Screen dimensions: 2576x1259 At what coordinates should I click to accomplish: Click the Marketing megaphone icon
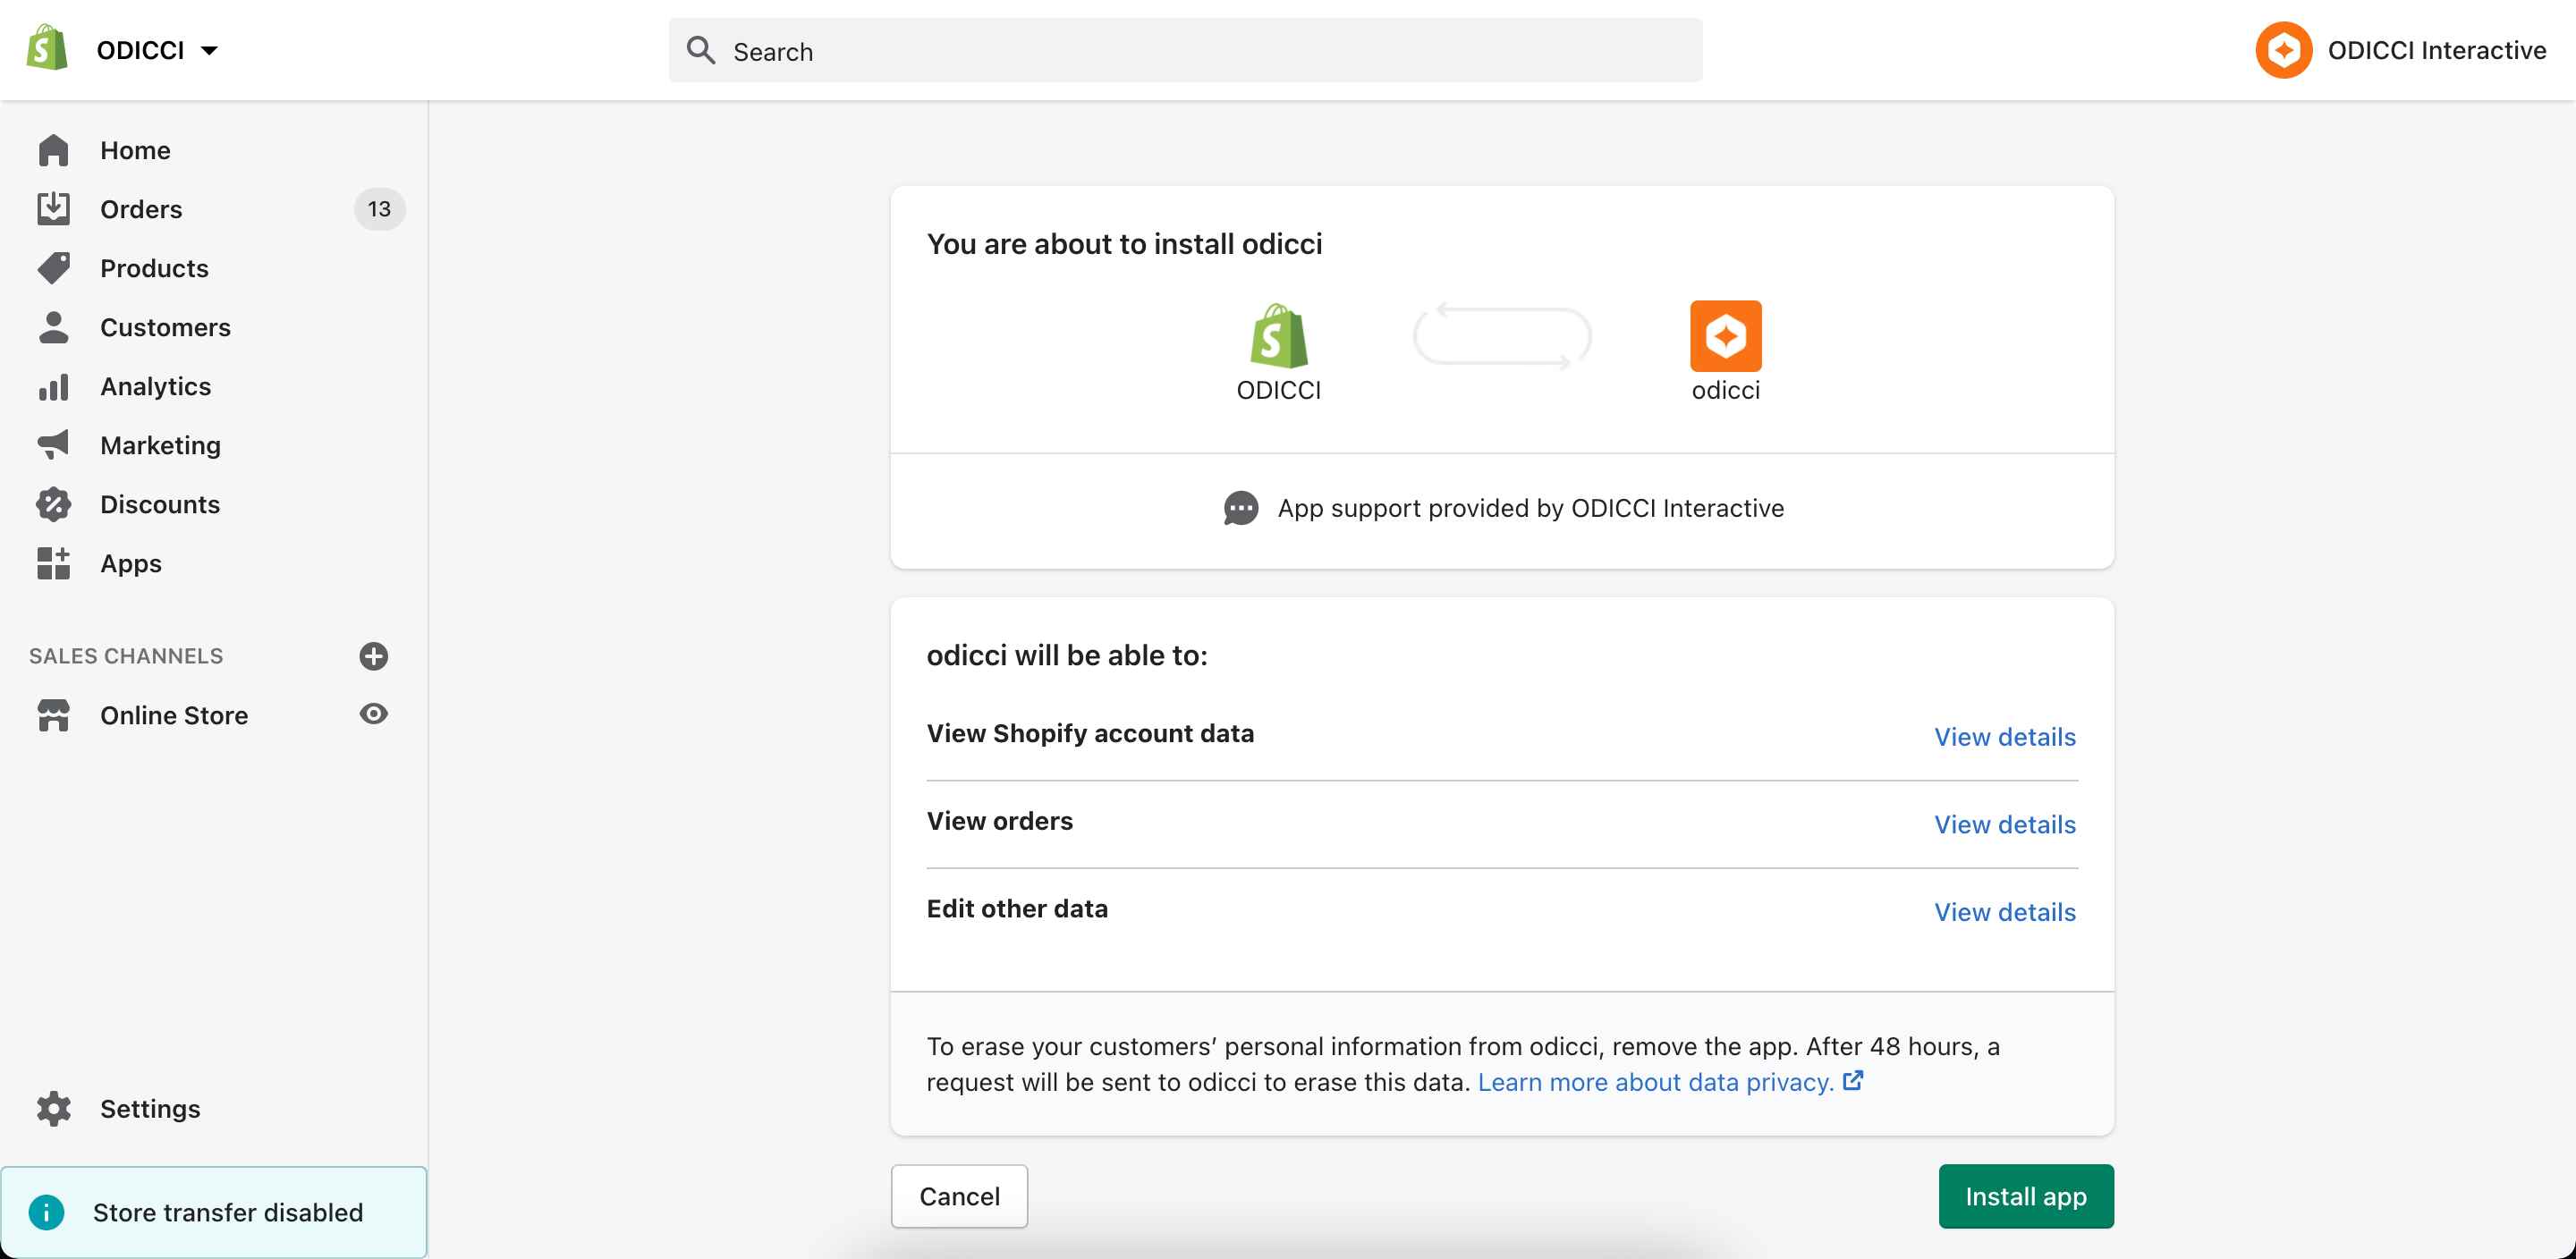(x=54, y=445)
